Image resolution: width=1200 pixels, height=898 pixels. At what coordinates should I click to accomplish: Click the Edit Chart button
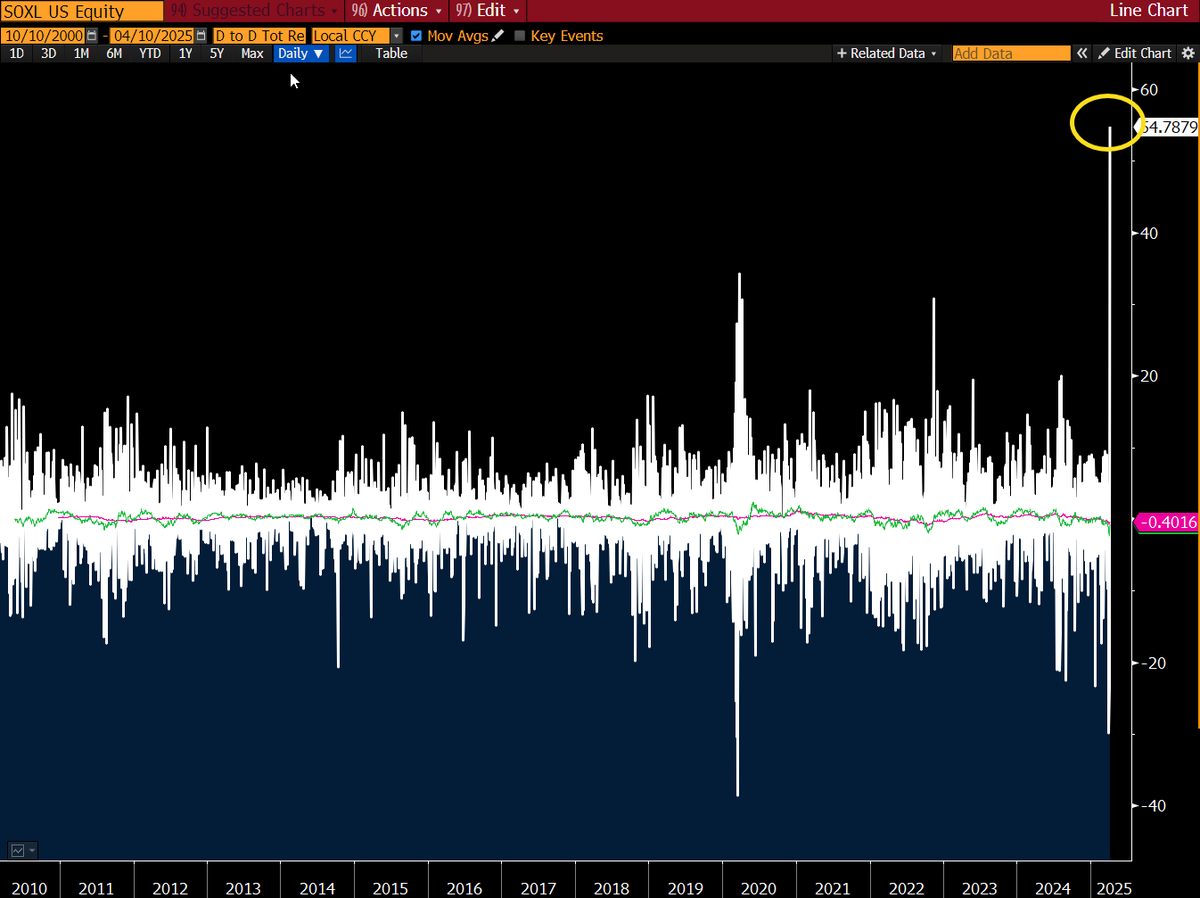coord(1135,54)
